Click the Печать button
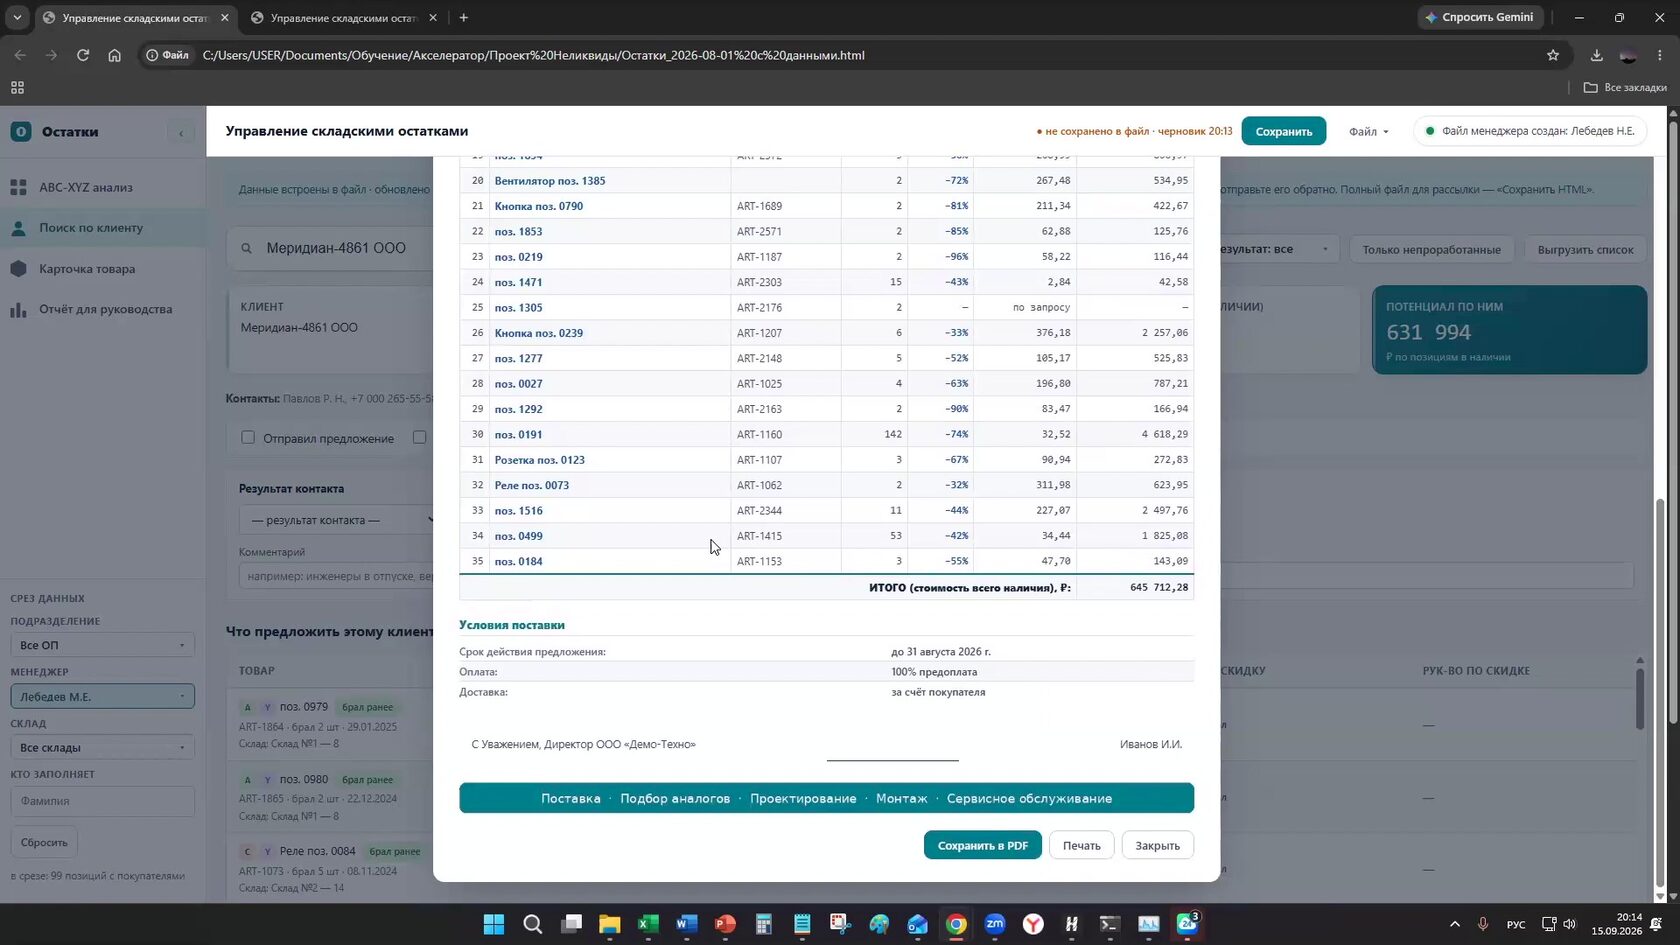 click(x=1081, y=845)
